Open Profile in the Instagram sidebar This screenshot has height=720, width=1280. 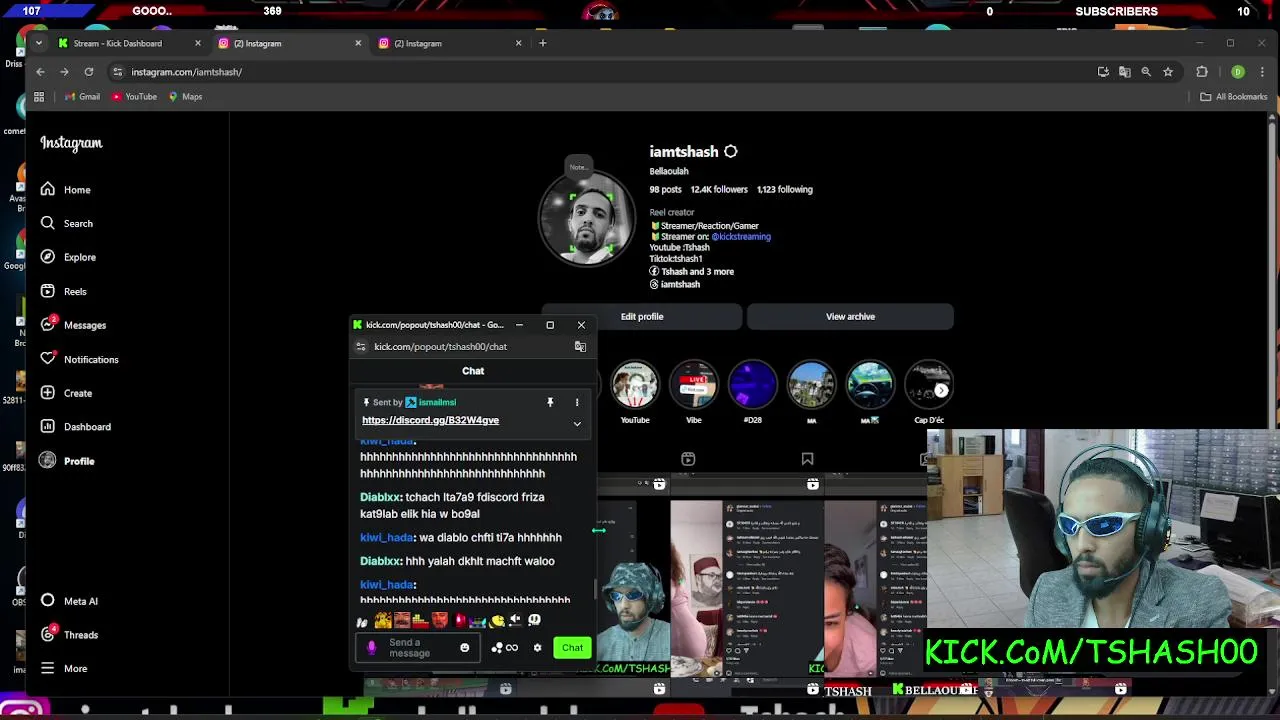[x=67, y=461]
